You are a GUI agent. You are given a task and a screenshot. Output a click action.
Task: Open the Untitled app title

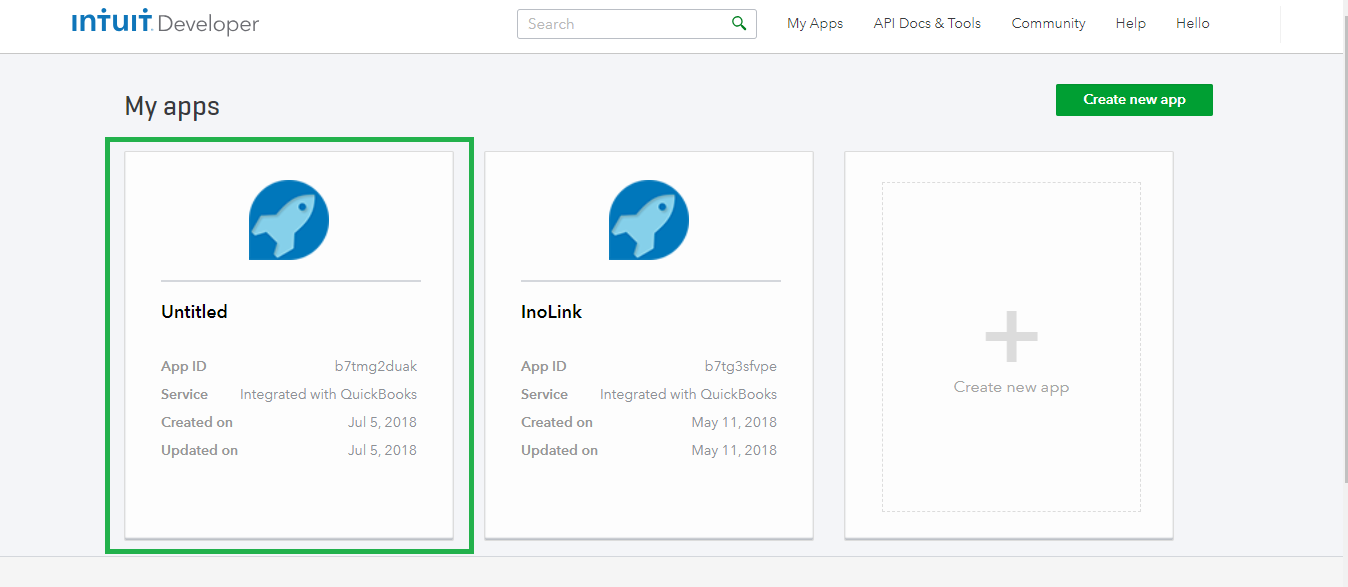[x=194, y=312]
